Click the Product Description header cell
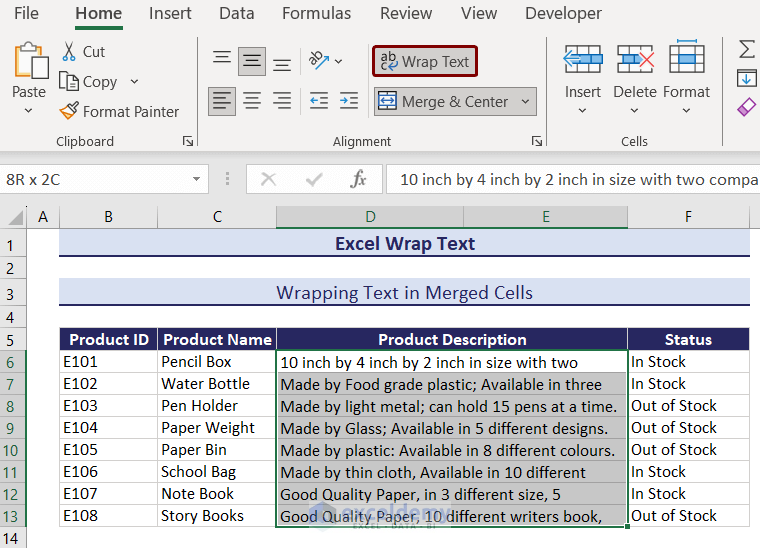This screenshot has width=760, height=548. pyautogui.click(x=452, y=339)
